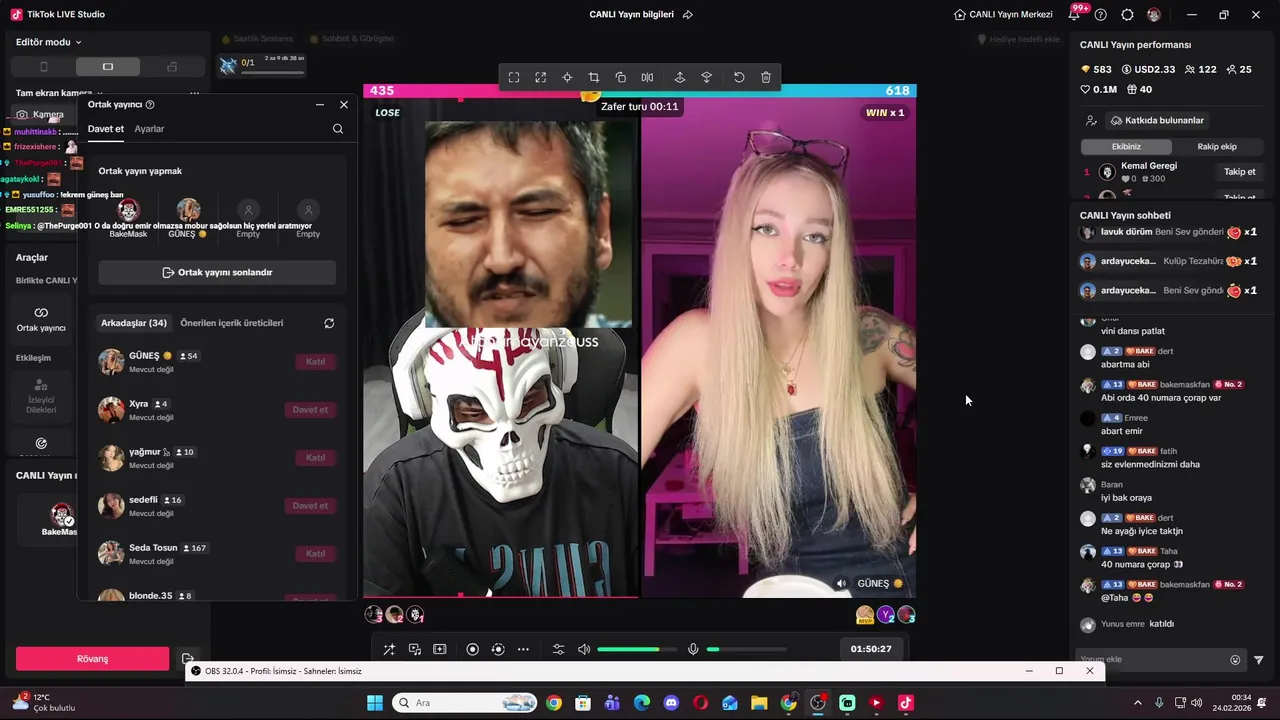Adjust the microphone level slider
The image size is (1280, 720).
click(x=746, y=649)
